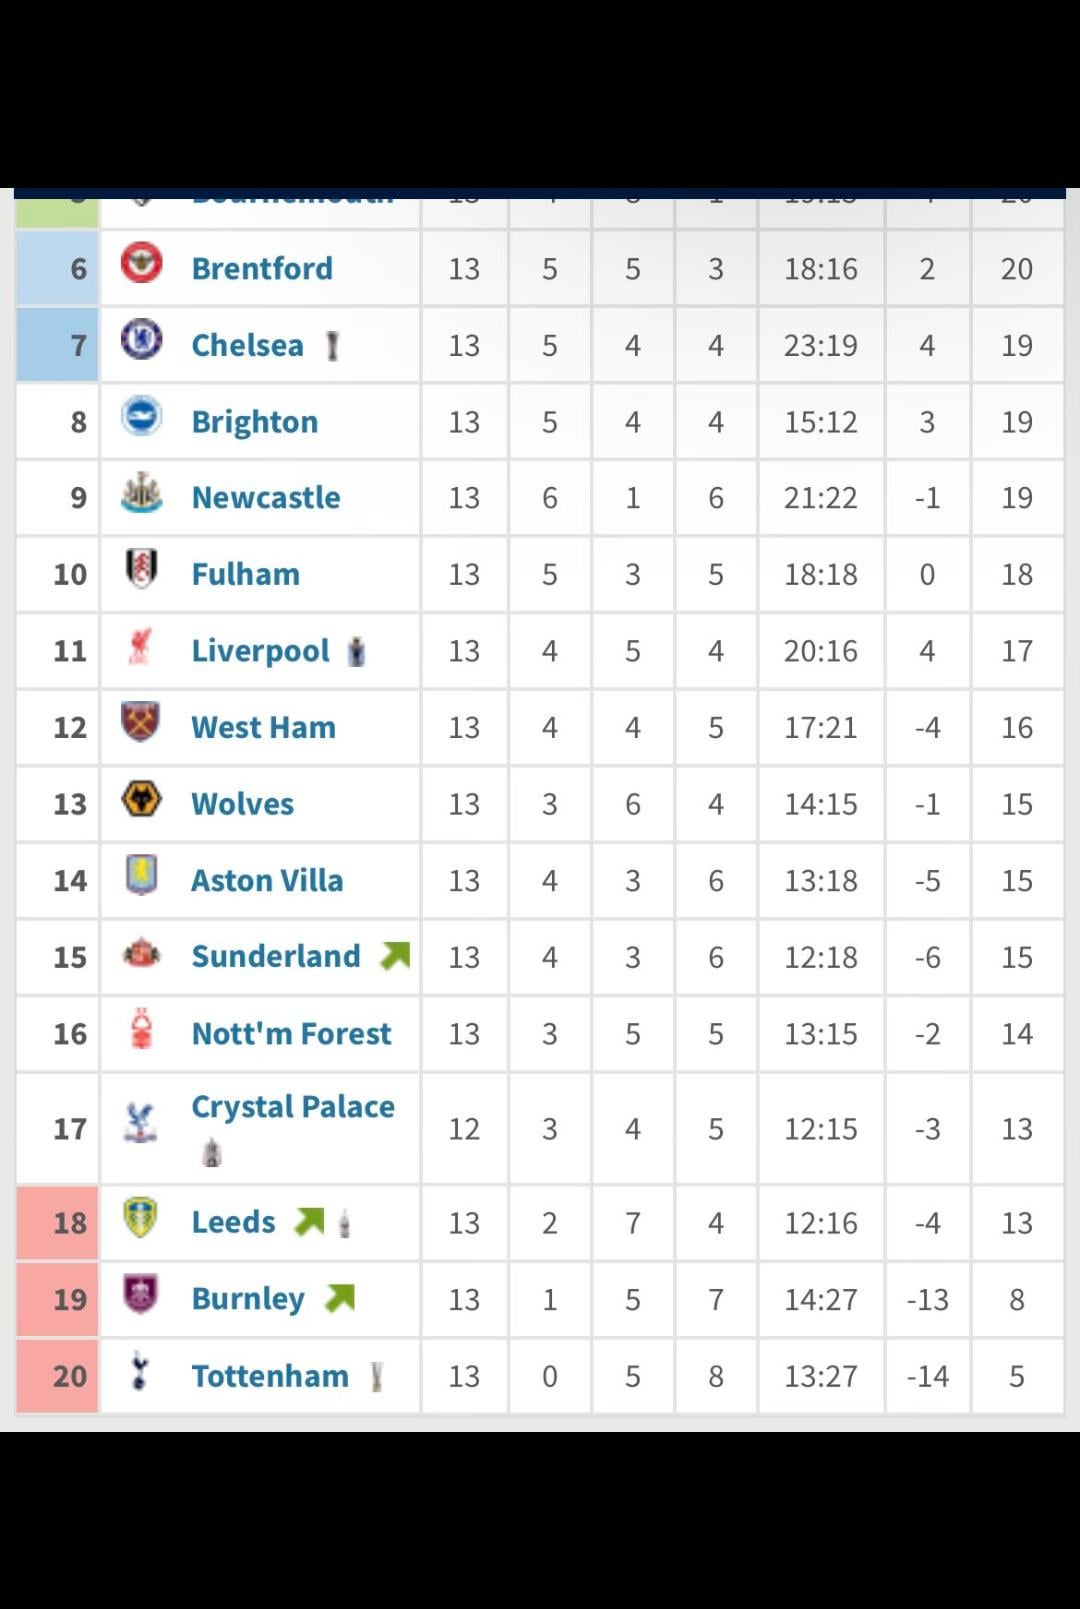
Task: Click the Chelsea club badge
Action: (x=141, y=340)
